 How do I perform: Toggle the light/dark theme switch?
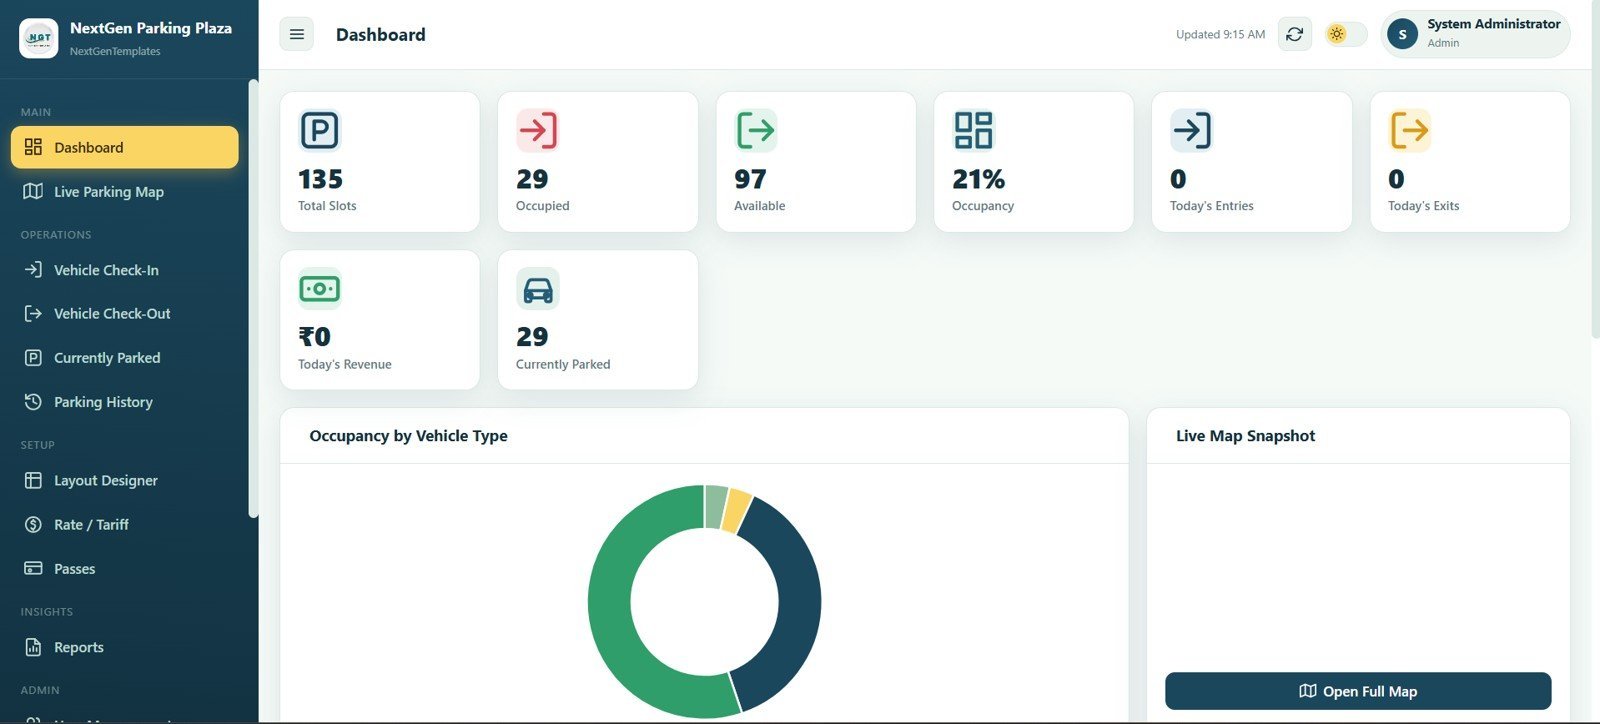[1346, 34]
